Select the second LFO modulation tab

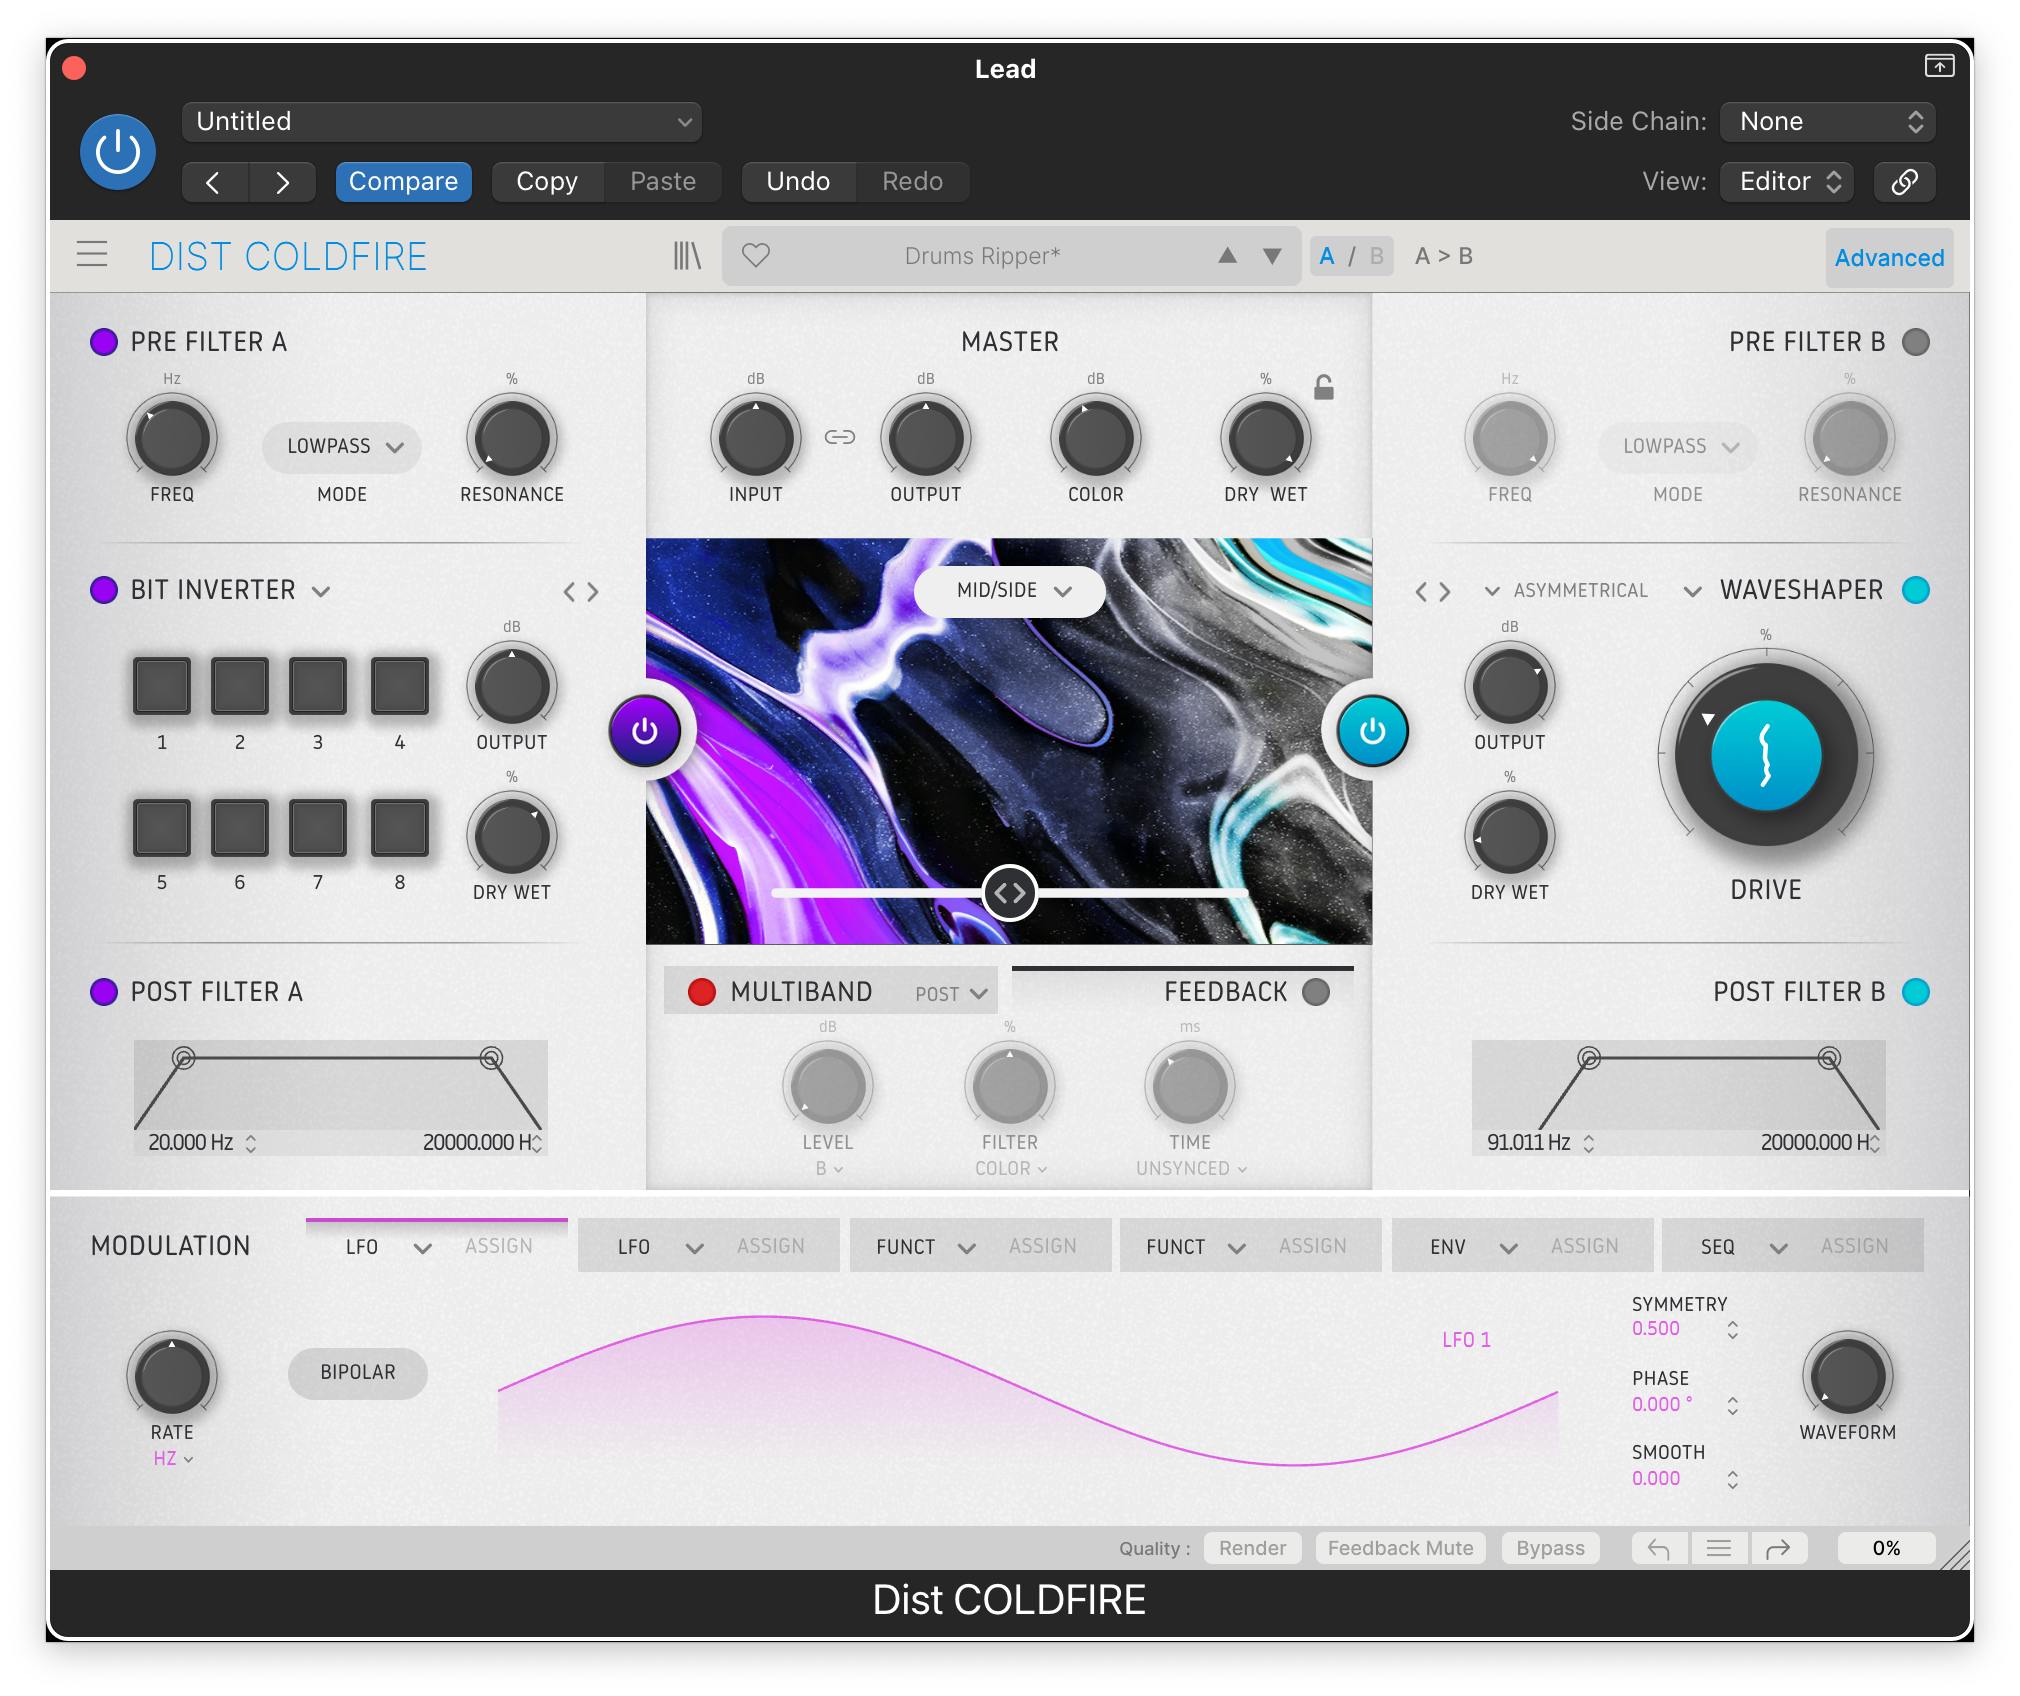point(709,1246)
